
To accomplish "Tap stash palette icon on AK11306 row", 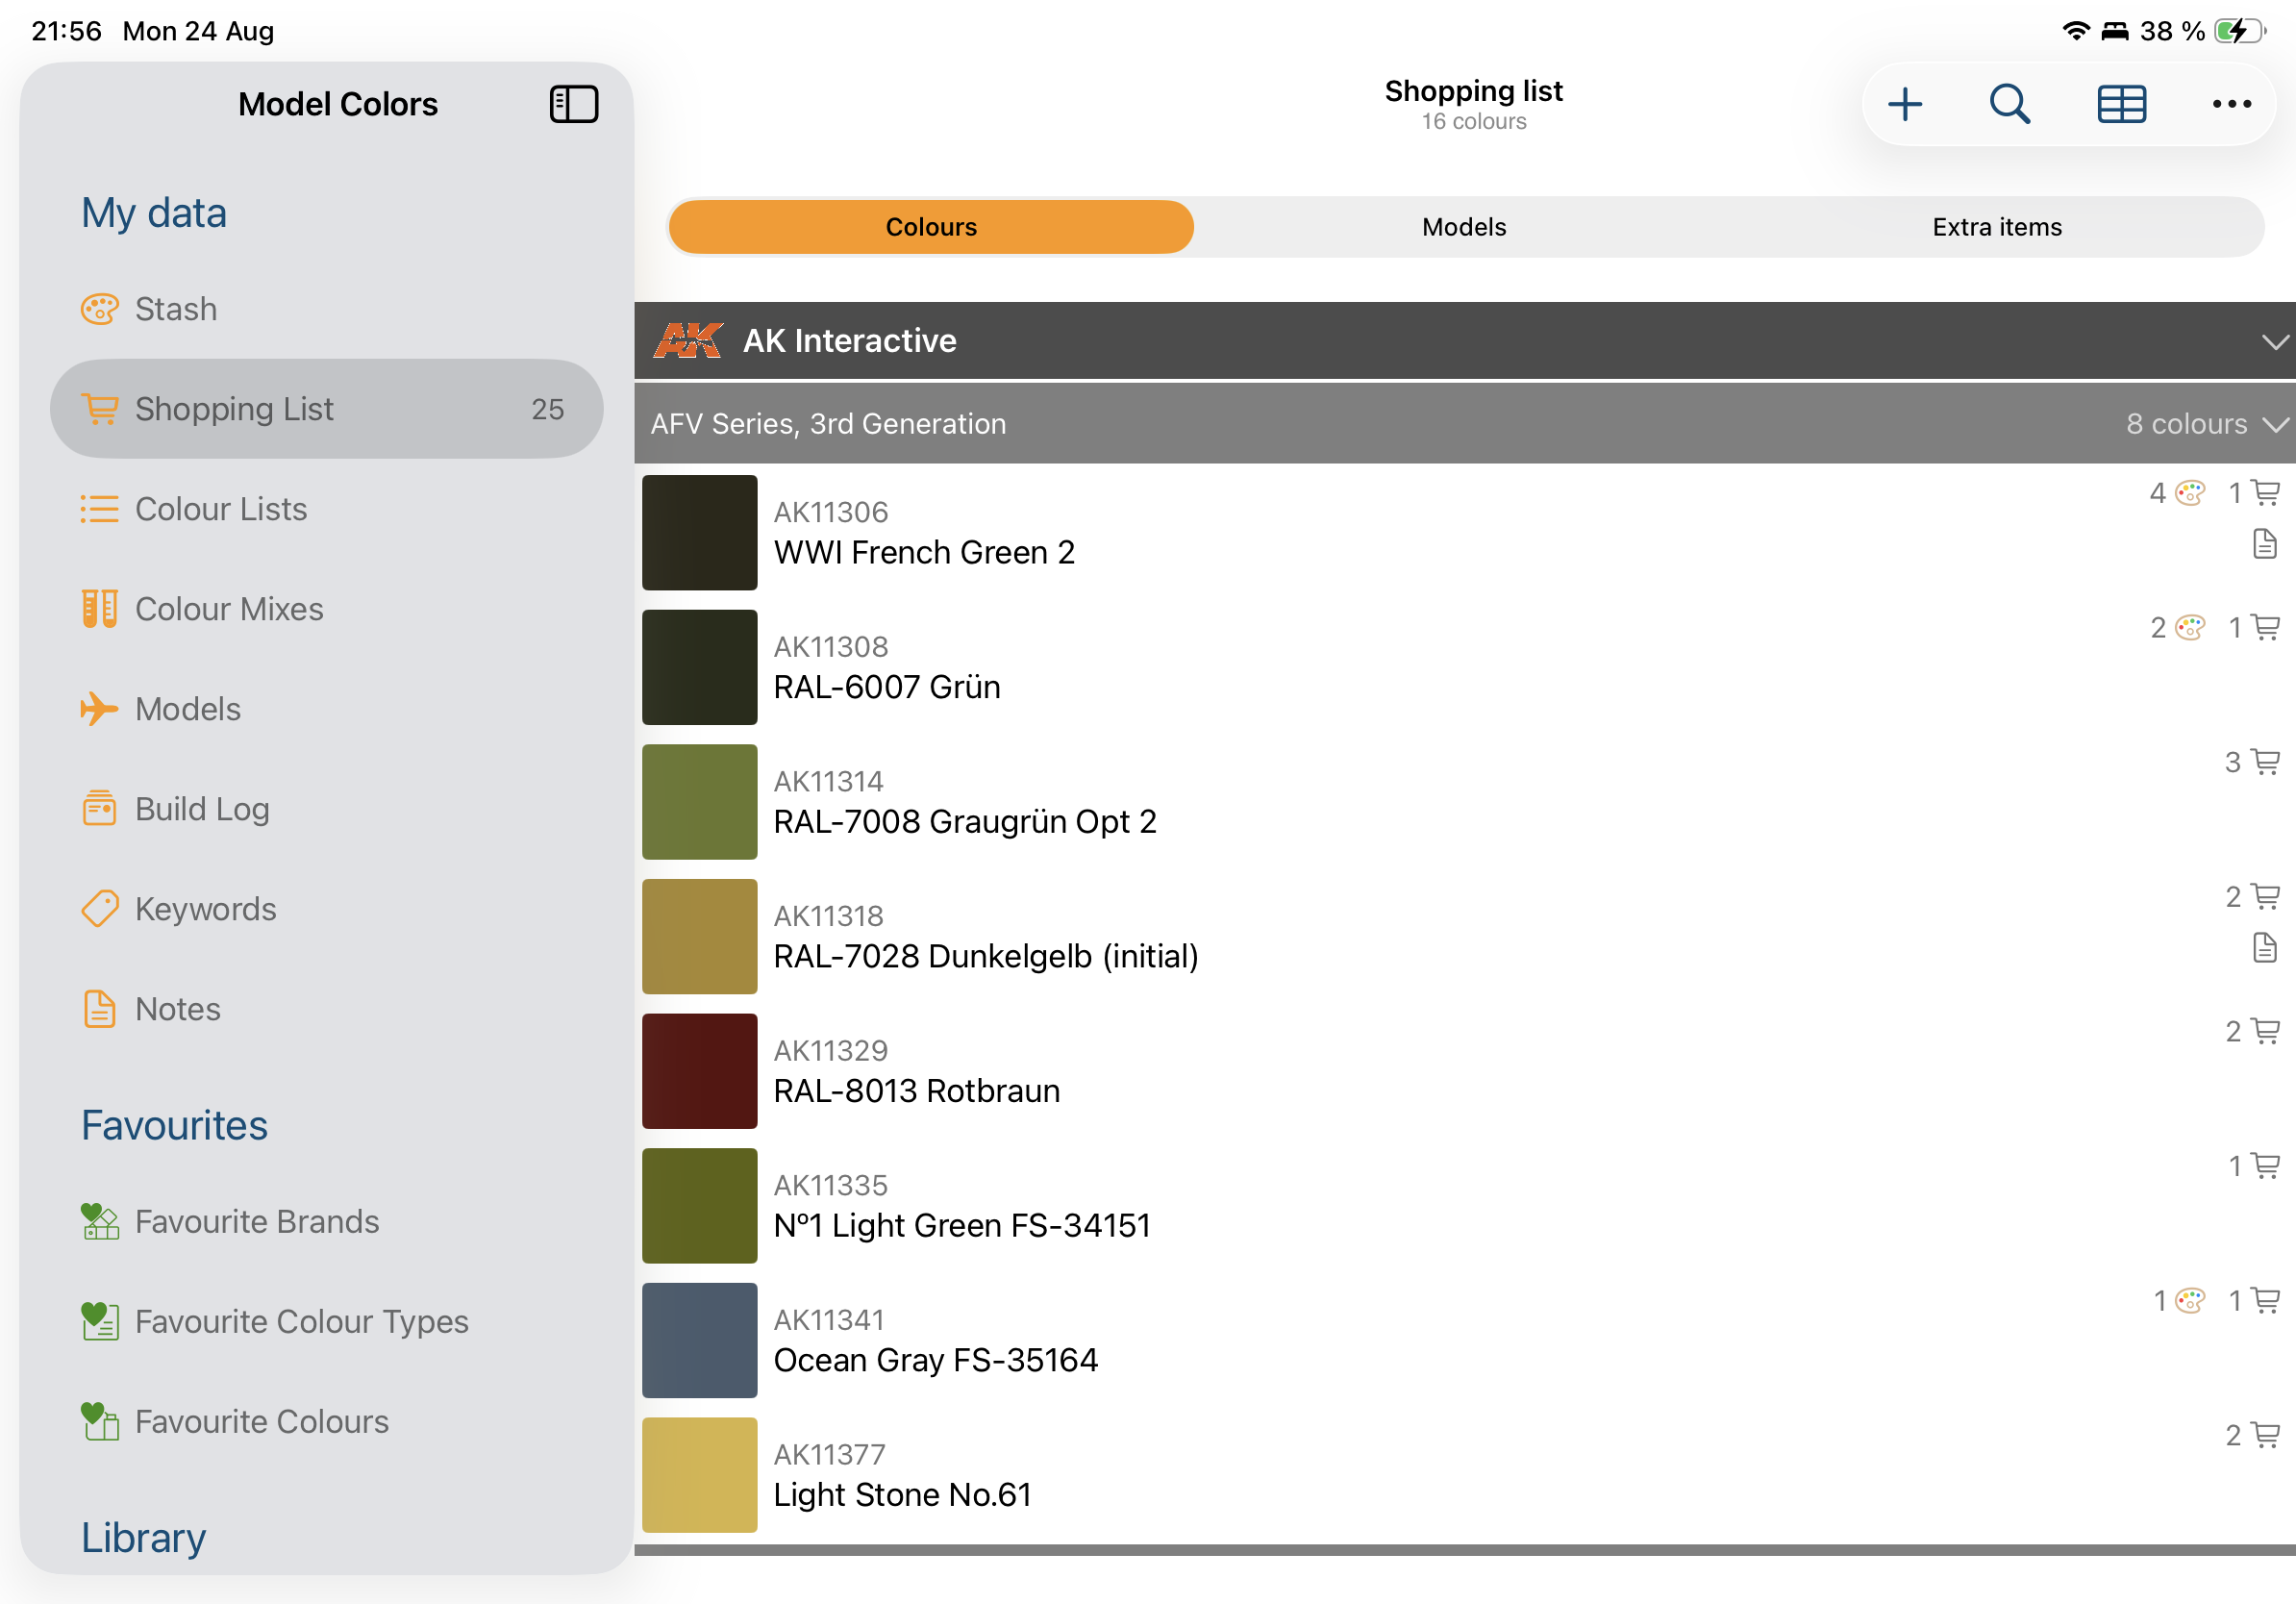I will click(2190, 493).
